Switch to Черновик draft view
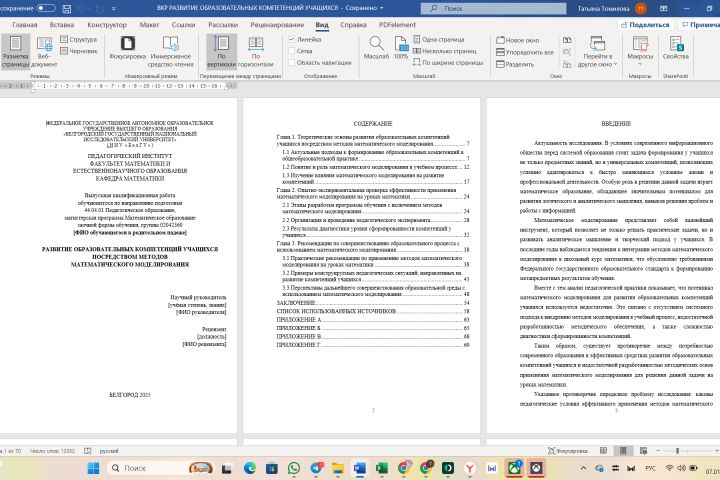720x480 pixels. (79, 51)
